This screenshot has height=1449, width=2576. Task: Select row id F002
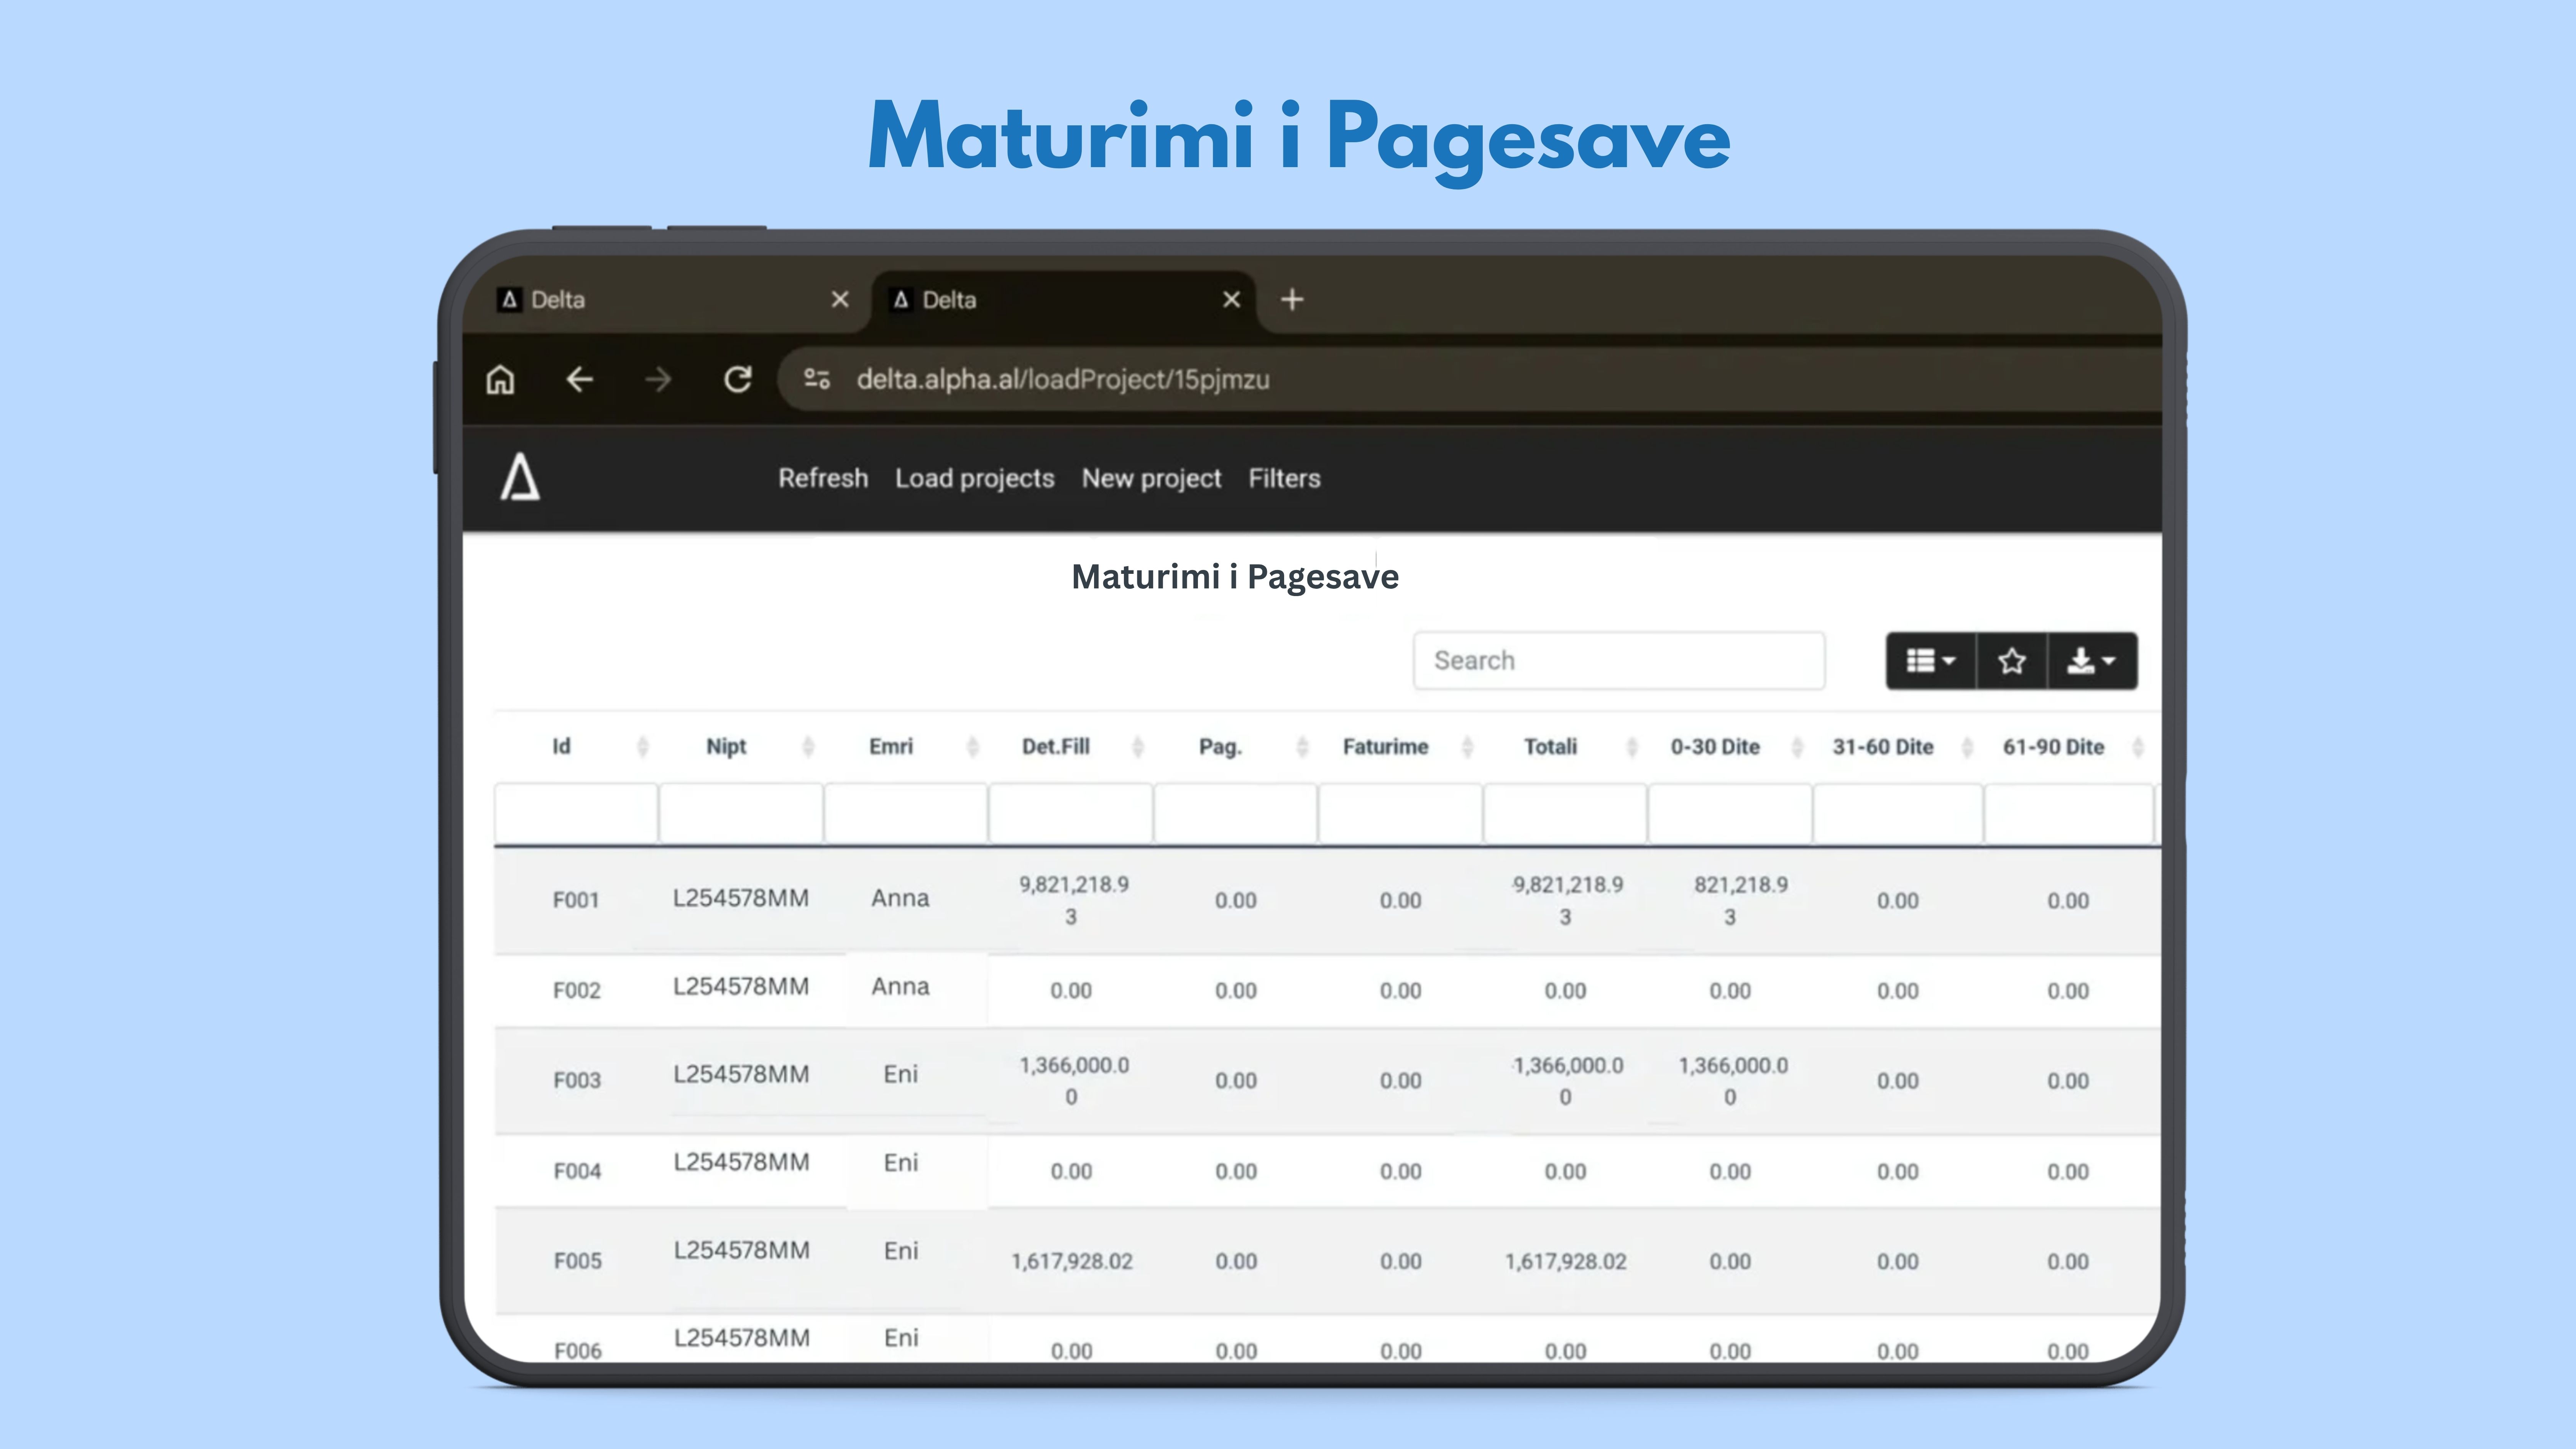pyautogui.click(x=577, y=991)
